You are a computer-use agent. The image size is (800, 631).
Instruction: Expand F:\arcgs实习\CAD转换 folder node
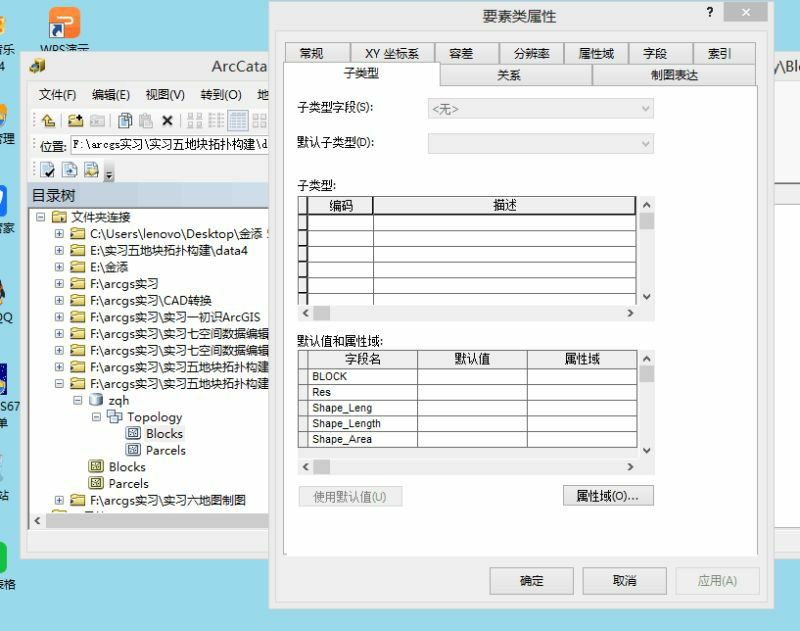(59, 300)
